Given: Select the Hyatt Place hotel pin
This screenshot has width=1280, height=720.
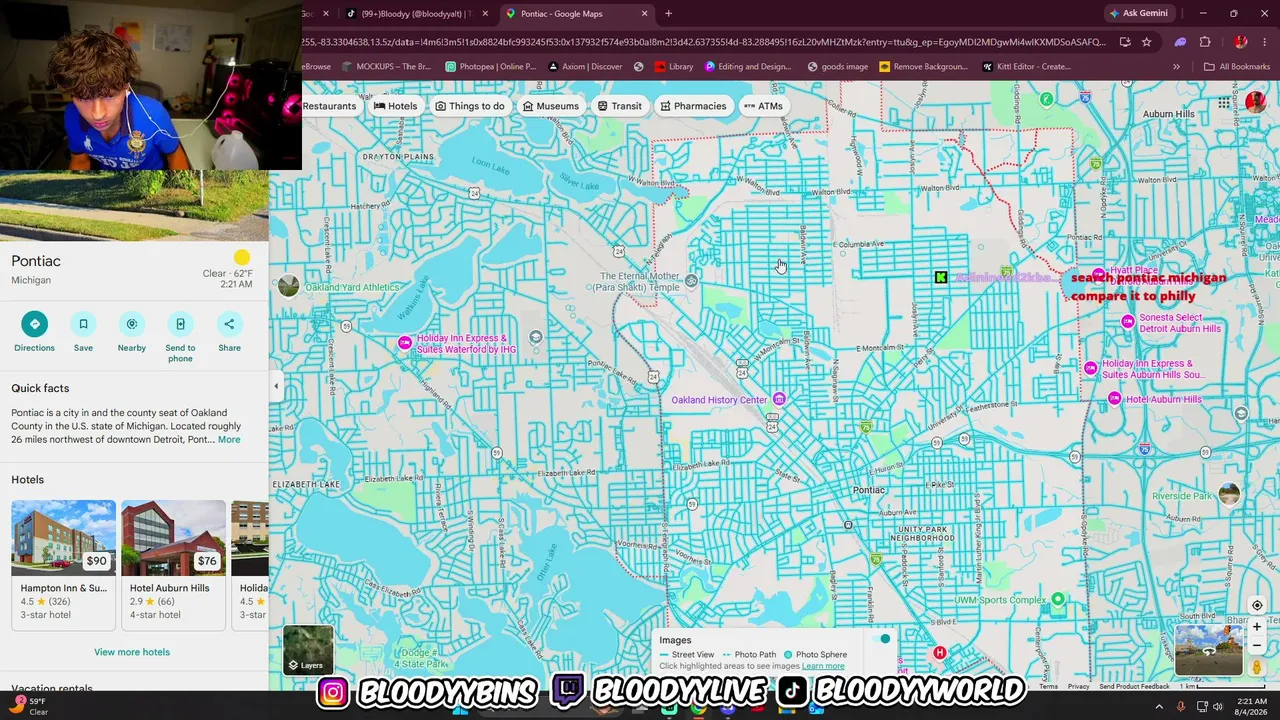Looking at the screenshot, I should coord(1099,273).
